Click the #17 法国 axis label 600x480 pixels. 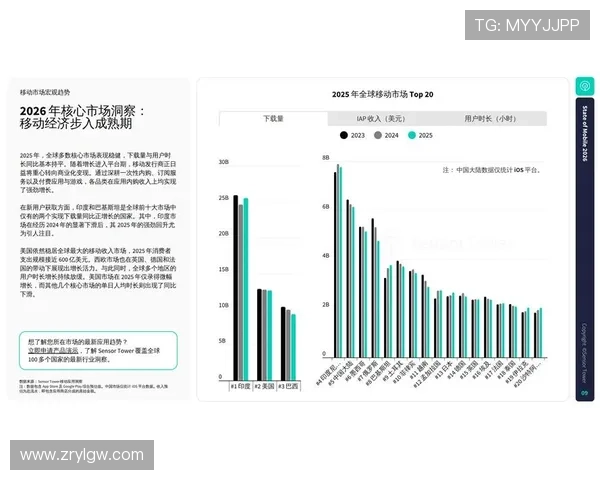pos(494,370)
